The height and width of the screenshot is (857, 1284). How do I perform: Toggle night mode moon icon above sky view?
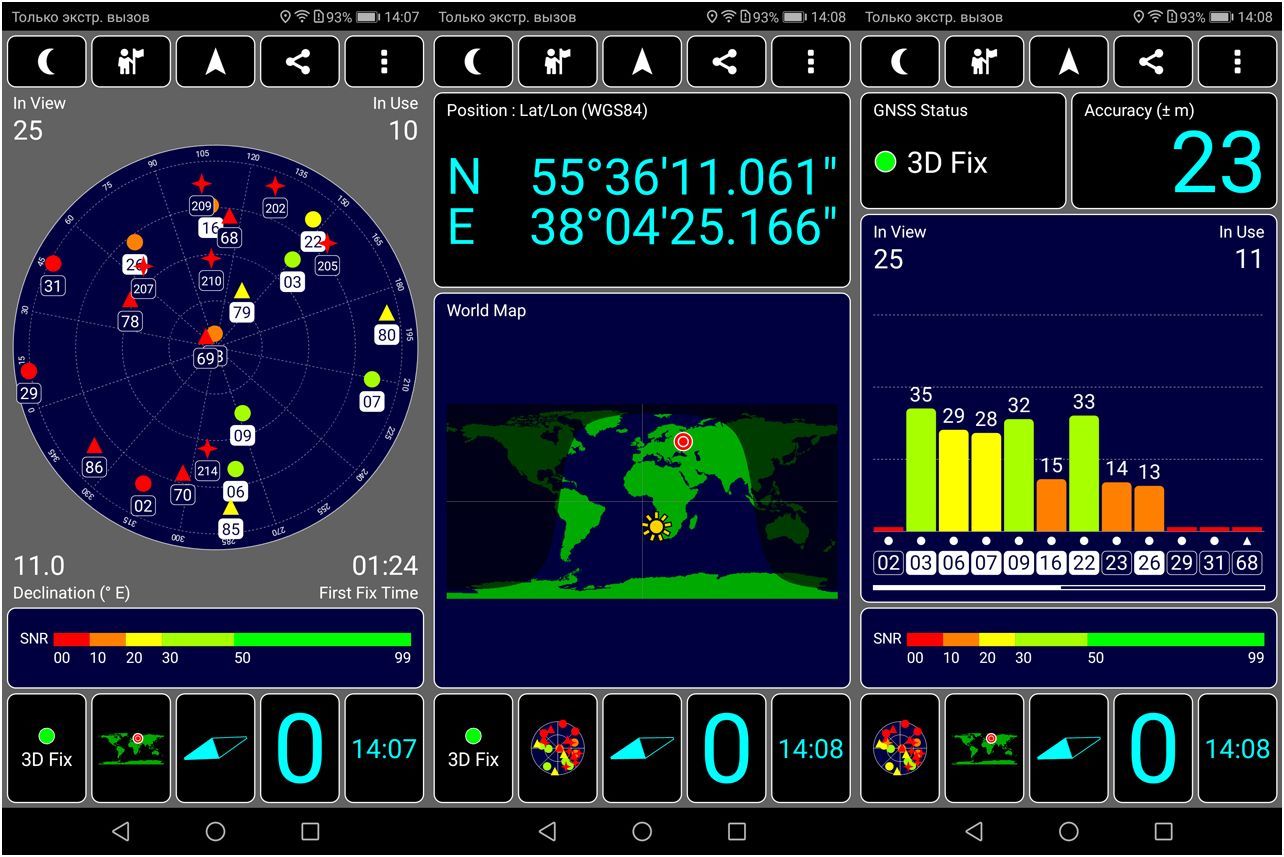(47, 62)
